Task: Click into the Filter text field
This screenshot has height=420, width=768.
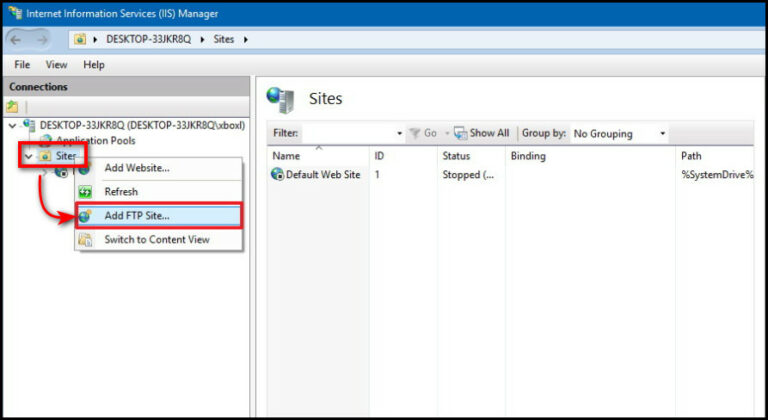Action: click(348, 133)
